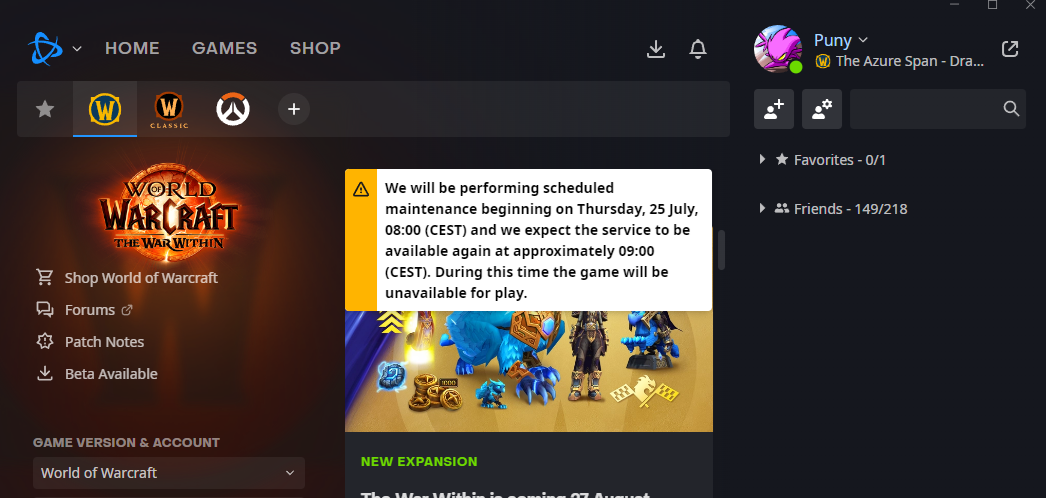Open the notifications bell
Image resolution: width=1046 pixels, height=498 pixels.
pyautogui.click(x=698, y=49)
